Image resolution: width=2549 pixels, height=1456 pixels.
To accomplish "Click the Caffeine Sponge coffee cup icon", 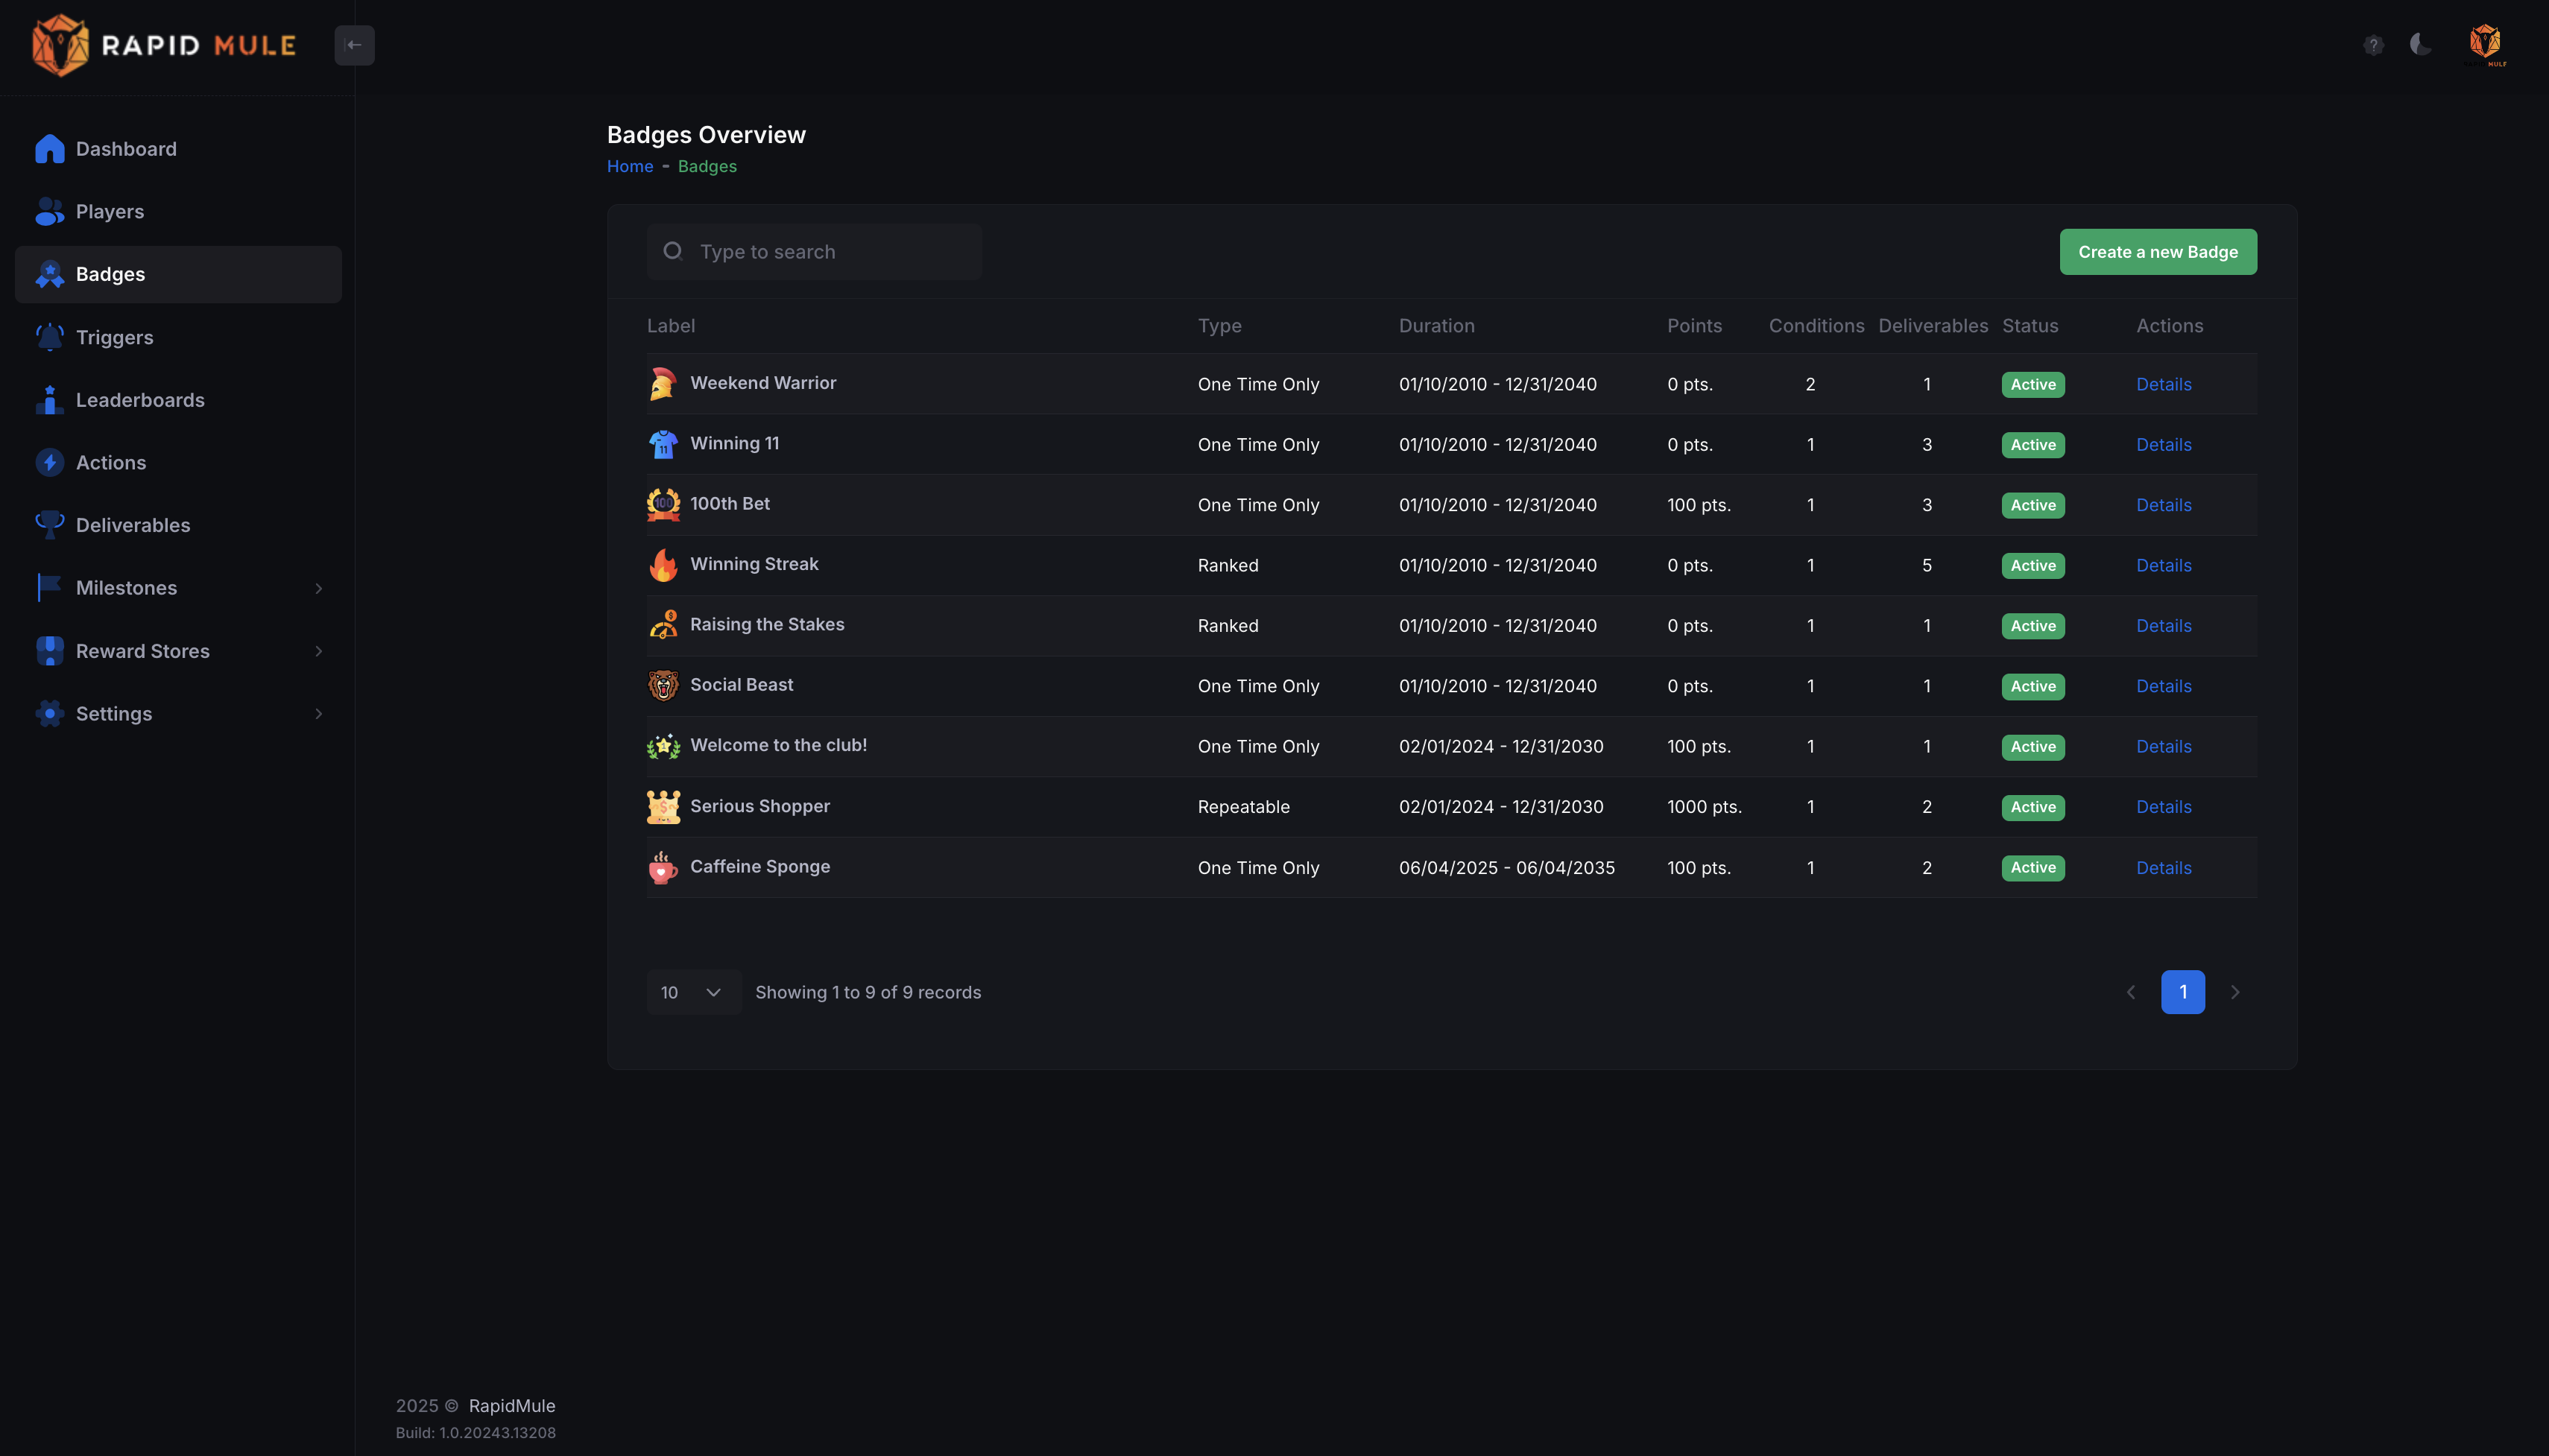I will tap(663, 867).
